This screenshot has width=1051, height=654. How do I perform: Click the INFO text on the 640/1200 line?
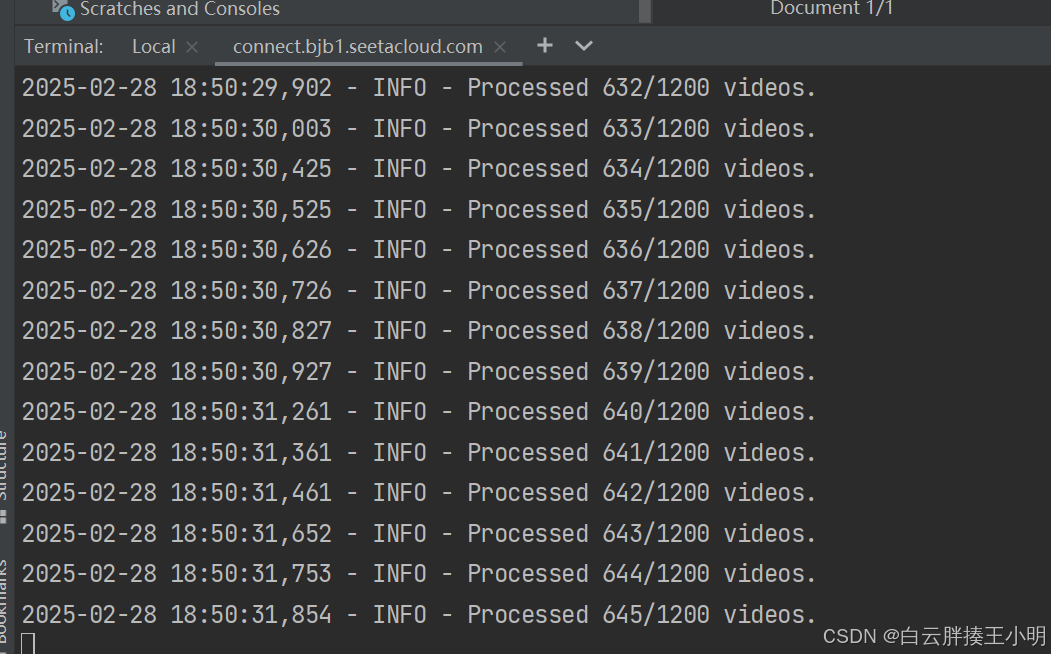399,411
